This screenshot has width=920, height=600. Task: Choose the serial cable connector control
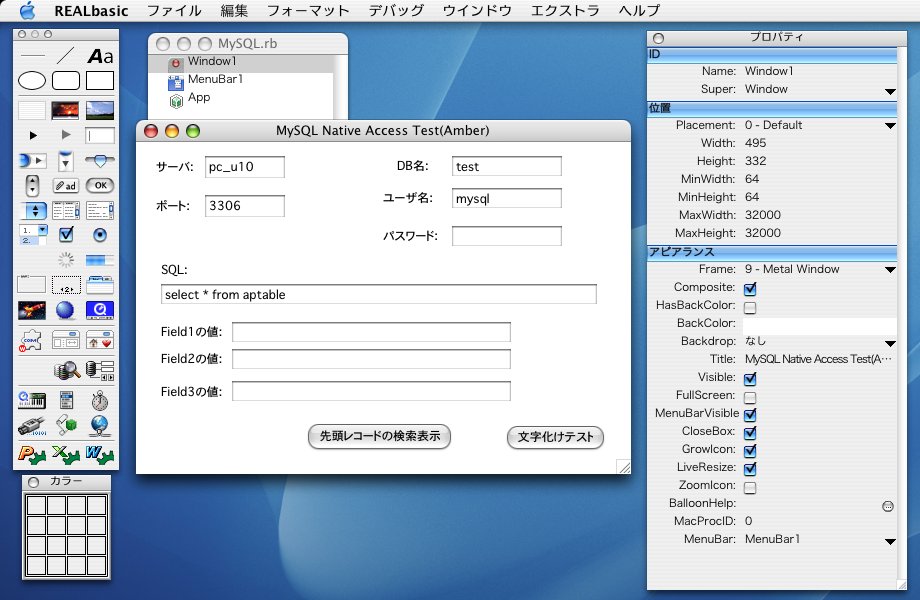click(x=32, y=426)
